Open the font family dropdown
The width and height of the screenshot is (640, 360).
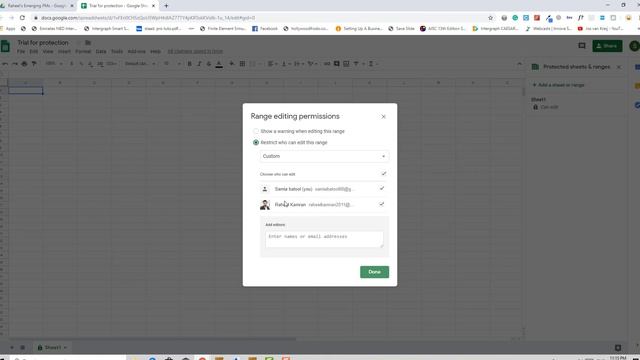[x=140, y=64]
